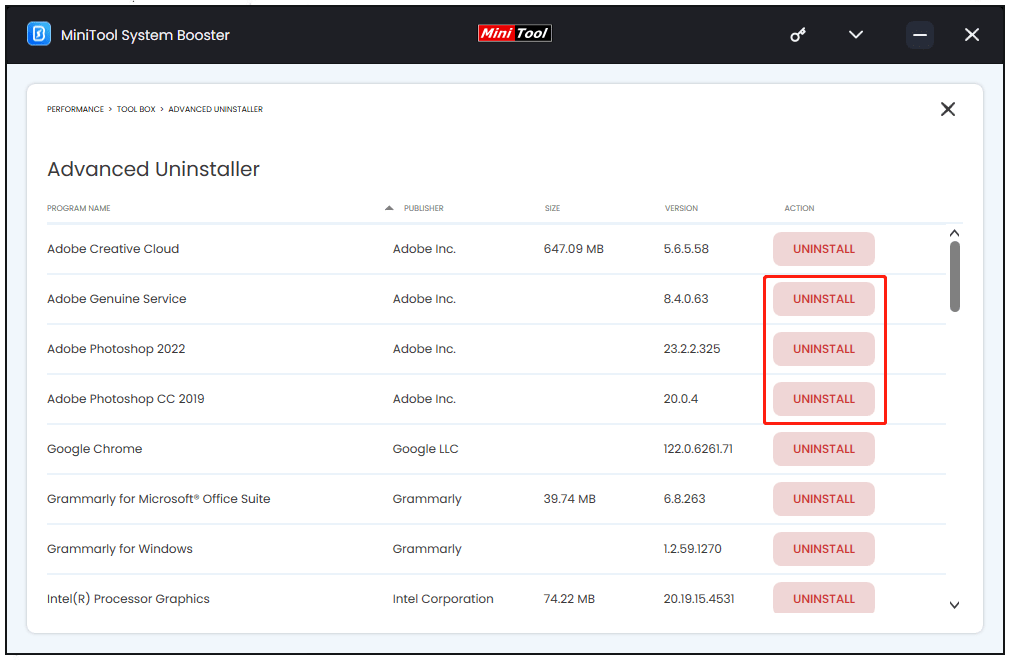Screen dimensions: 1011x660
Task: Sort by VERSION column
Action: pyautogui.click(x=682, y=208)
